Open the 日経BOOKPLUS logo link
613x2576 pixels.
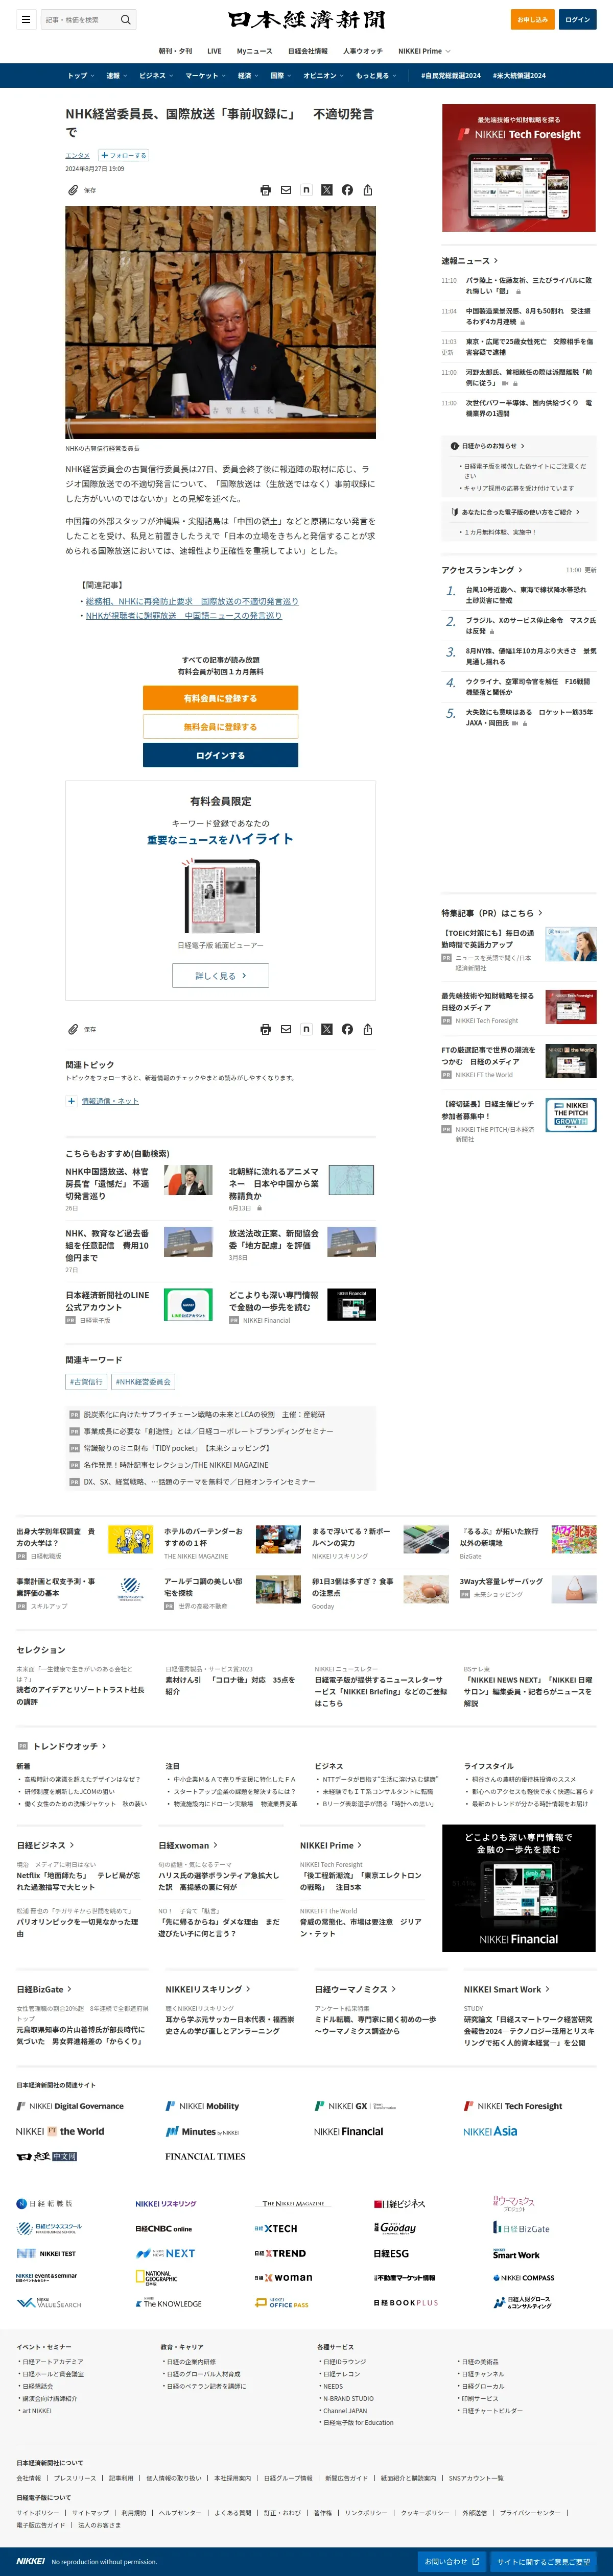click(406, 2302)
